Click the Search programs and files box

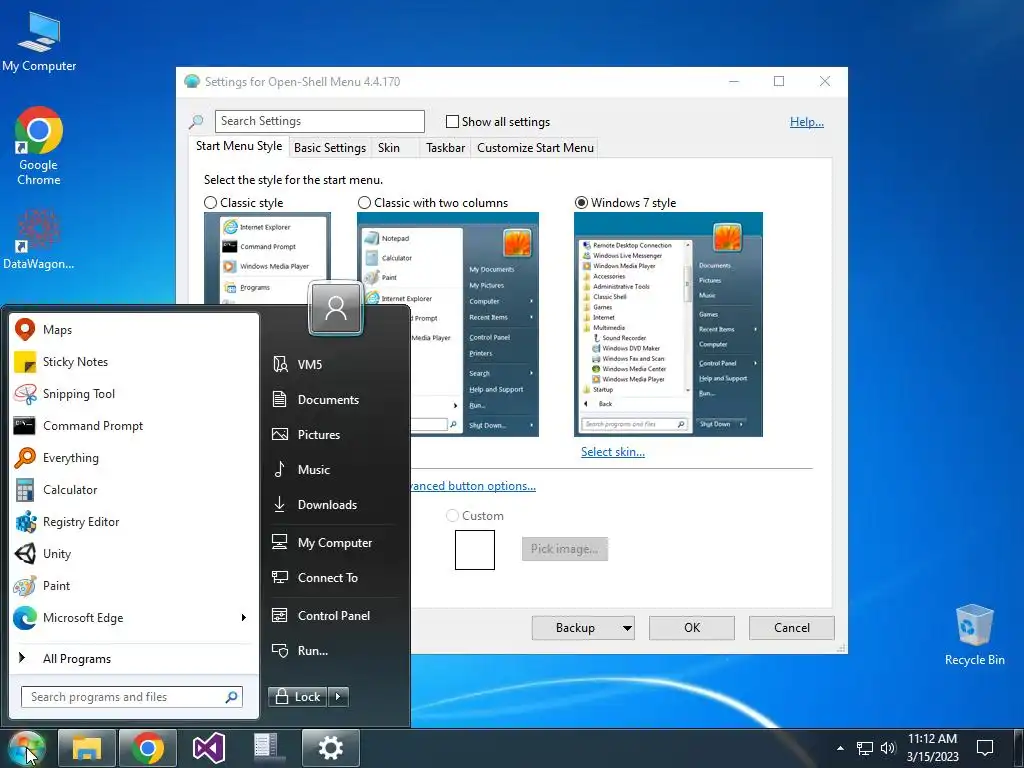pyautogui.click(x=132, y=697)
